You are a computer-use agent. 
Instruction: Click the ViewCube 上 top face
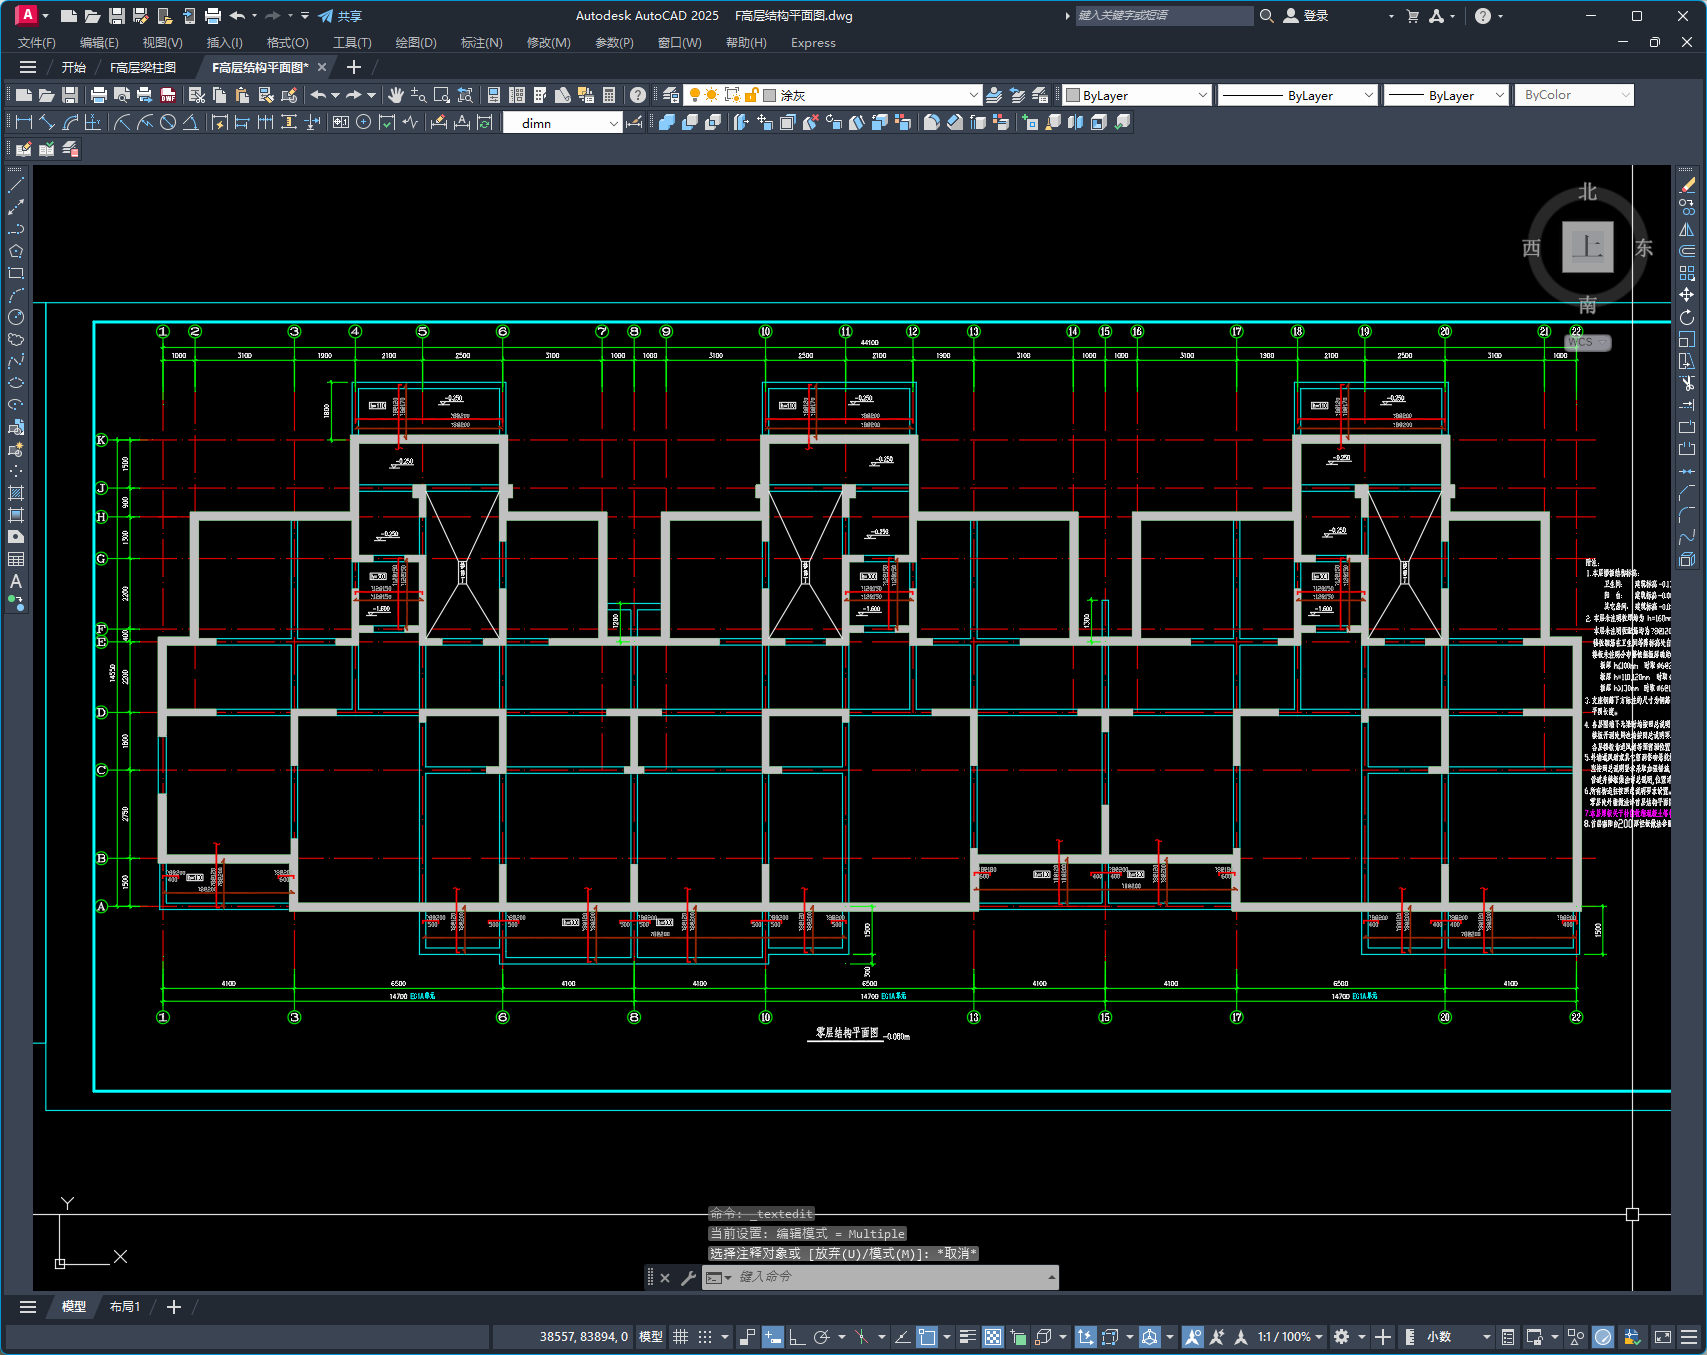coord(1587,246)
